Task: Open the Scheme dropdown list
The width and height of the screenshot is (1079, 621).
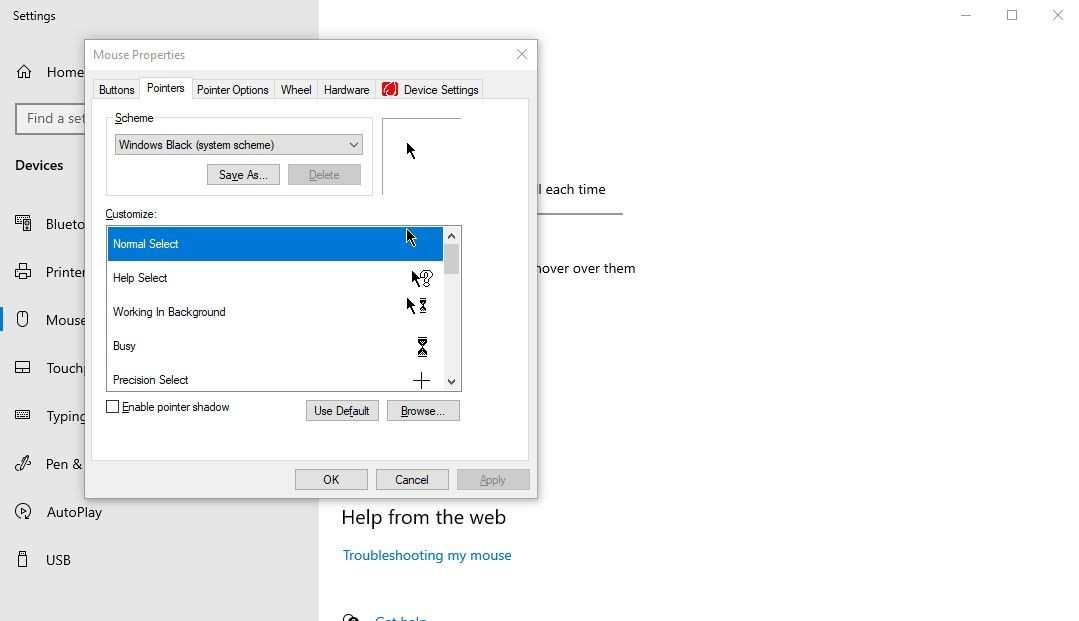Action: [x=238, y=145]
